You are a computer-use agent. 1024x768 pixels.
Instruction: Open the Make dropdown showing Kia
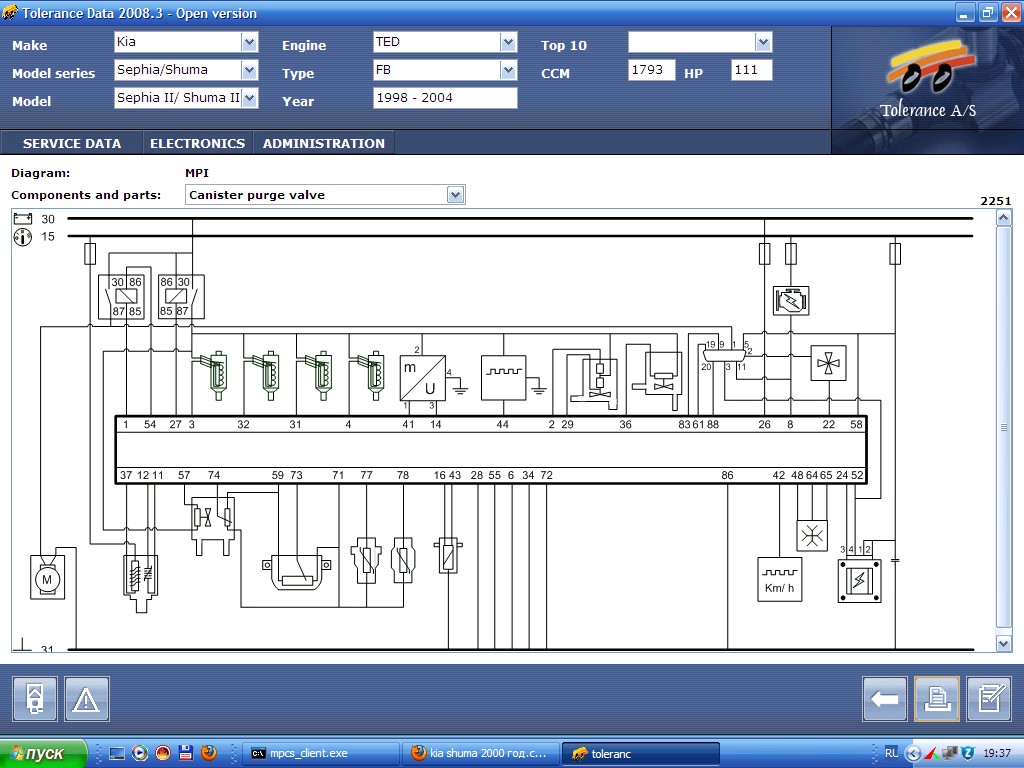click(x=249, y=42)
